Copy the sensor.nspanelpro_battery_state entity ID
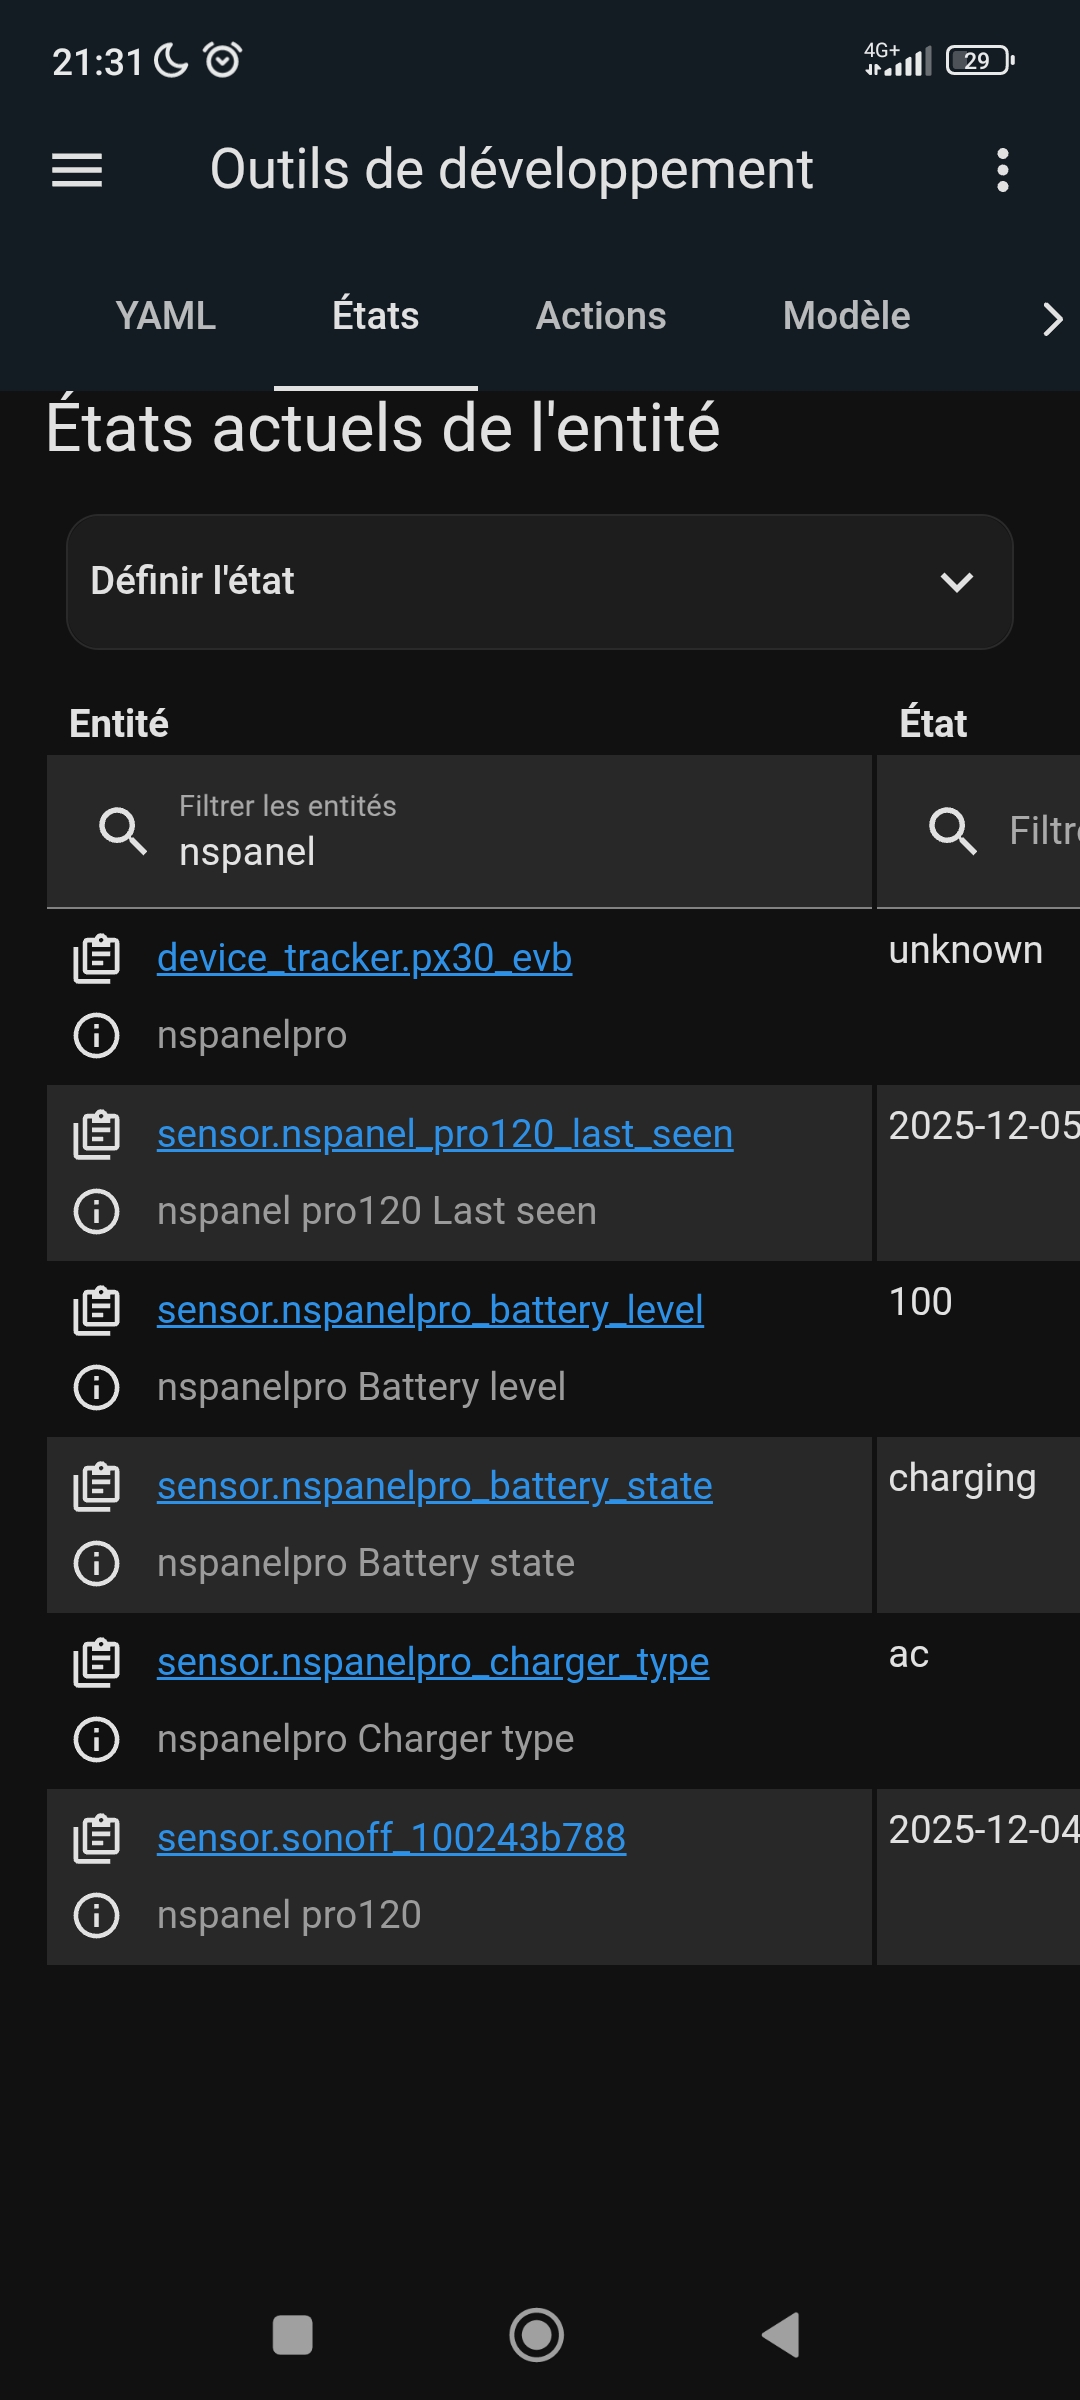 [97, 1487]
